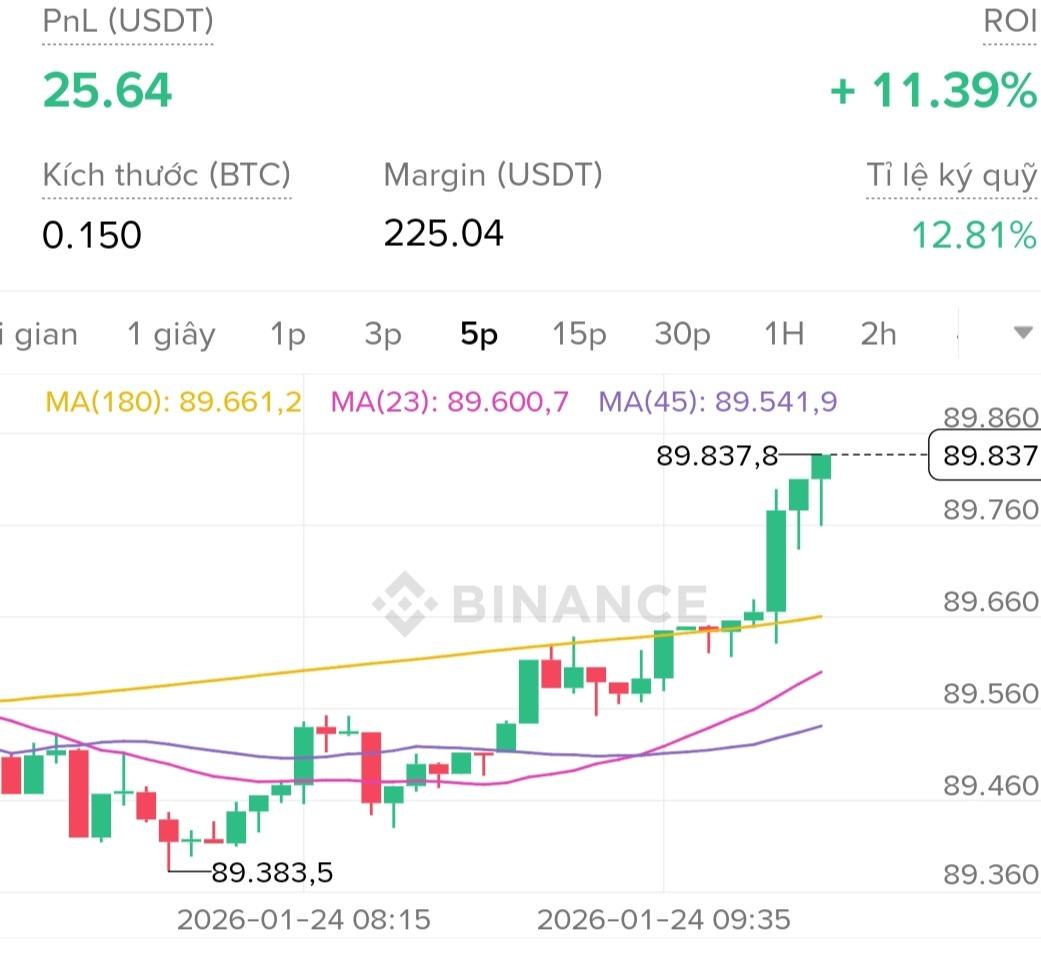Pick the 2h timeframe option

(x=878, y=334)
